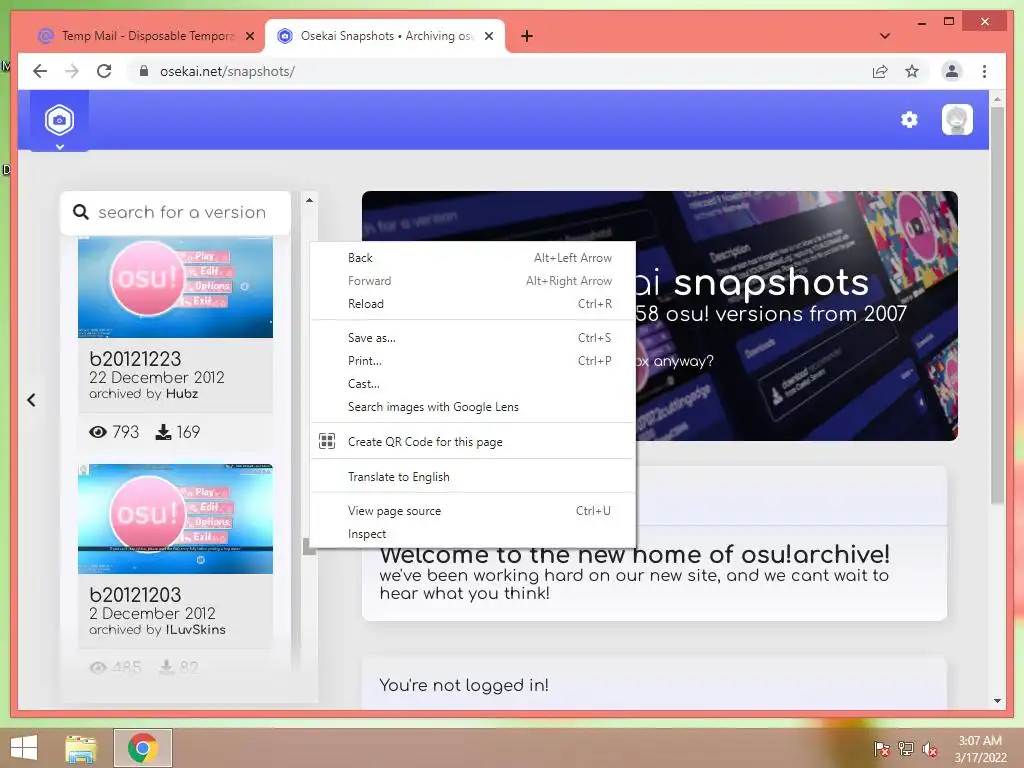This screenshot has width=1024, height=768.
Task: Click the Welcome to osu!archive heading
Action: (x=634, y=554)
